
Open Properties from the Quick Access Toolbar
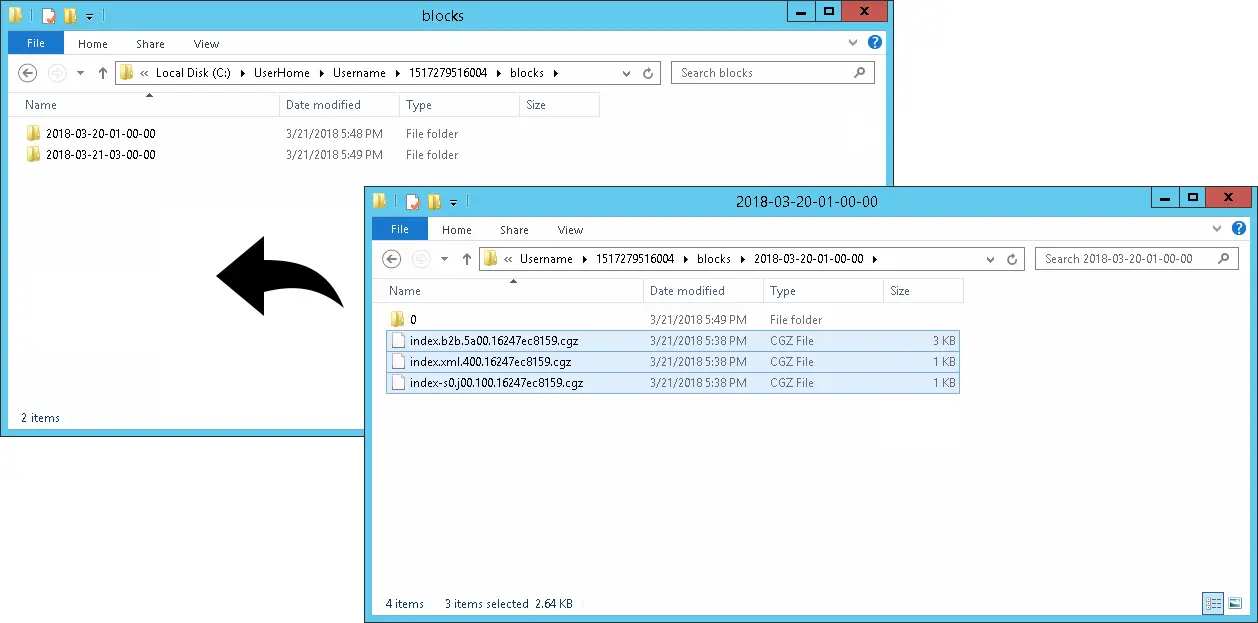(x=412, y=202)
